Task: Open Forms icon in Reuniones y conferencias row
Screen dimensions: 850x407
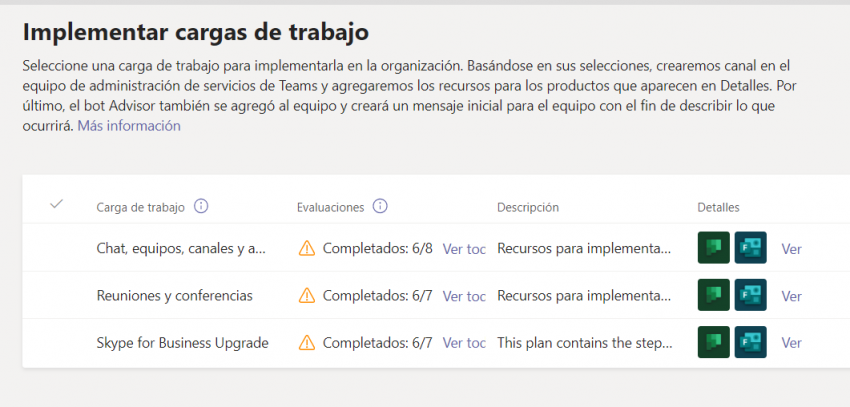Action: (x=751, y=295)
